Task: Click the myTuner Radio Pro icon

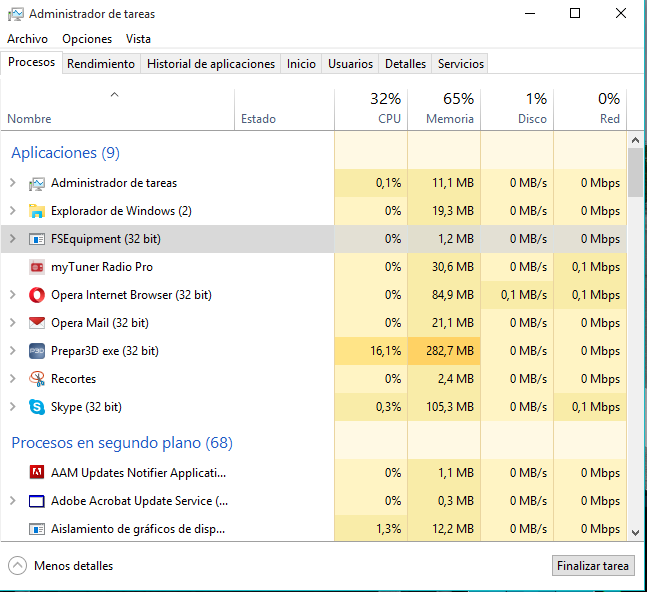Action: pos(37,267)
